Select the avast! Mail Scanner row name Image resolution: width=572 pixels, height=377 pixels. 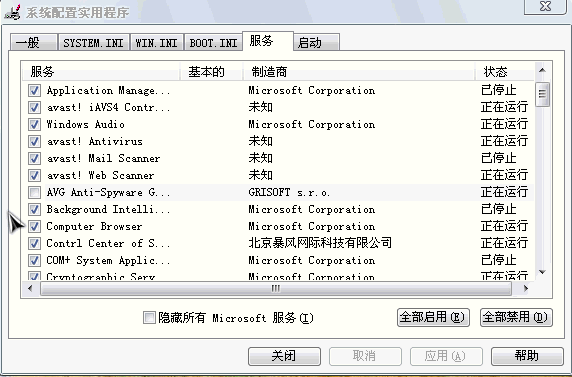104,158
